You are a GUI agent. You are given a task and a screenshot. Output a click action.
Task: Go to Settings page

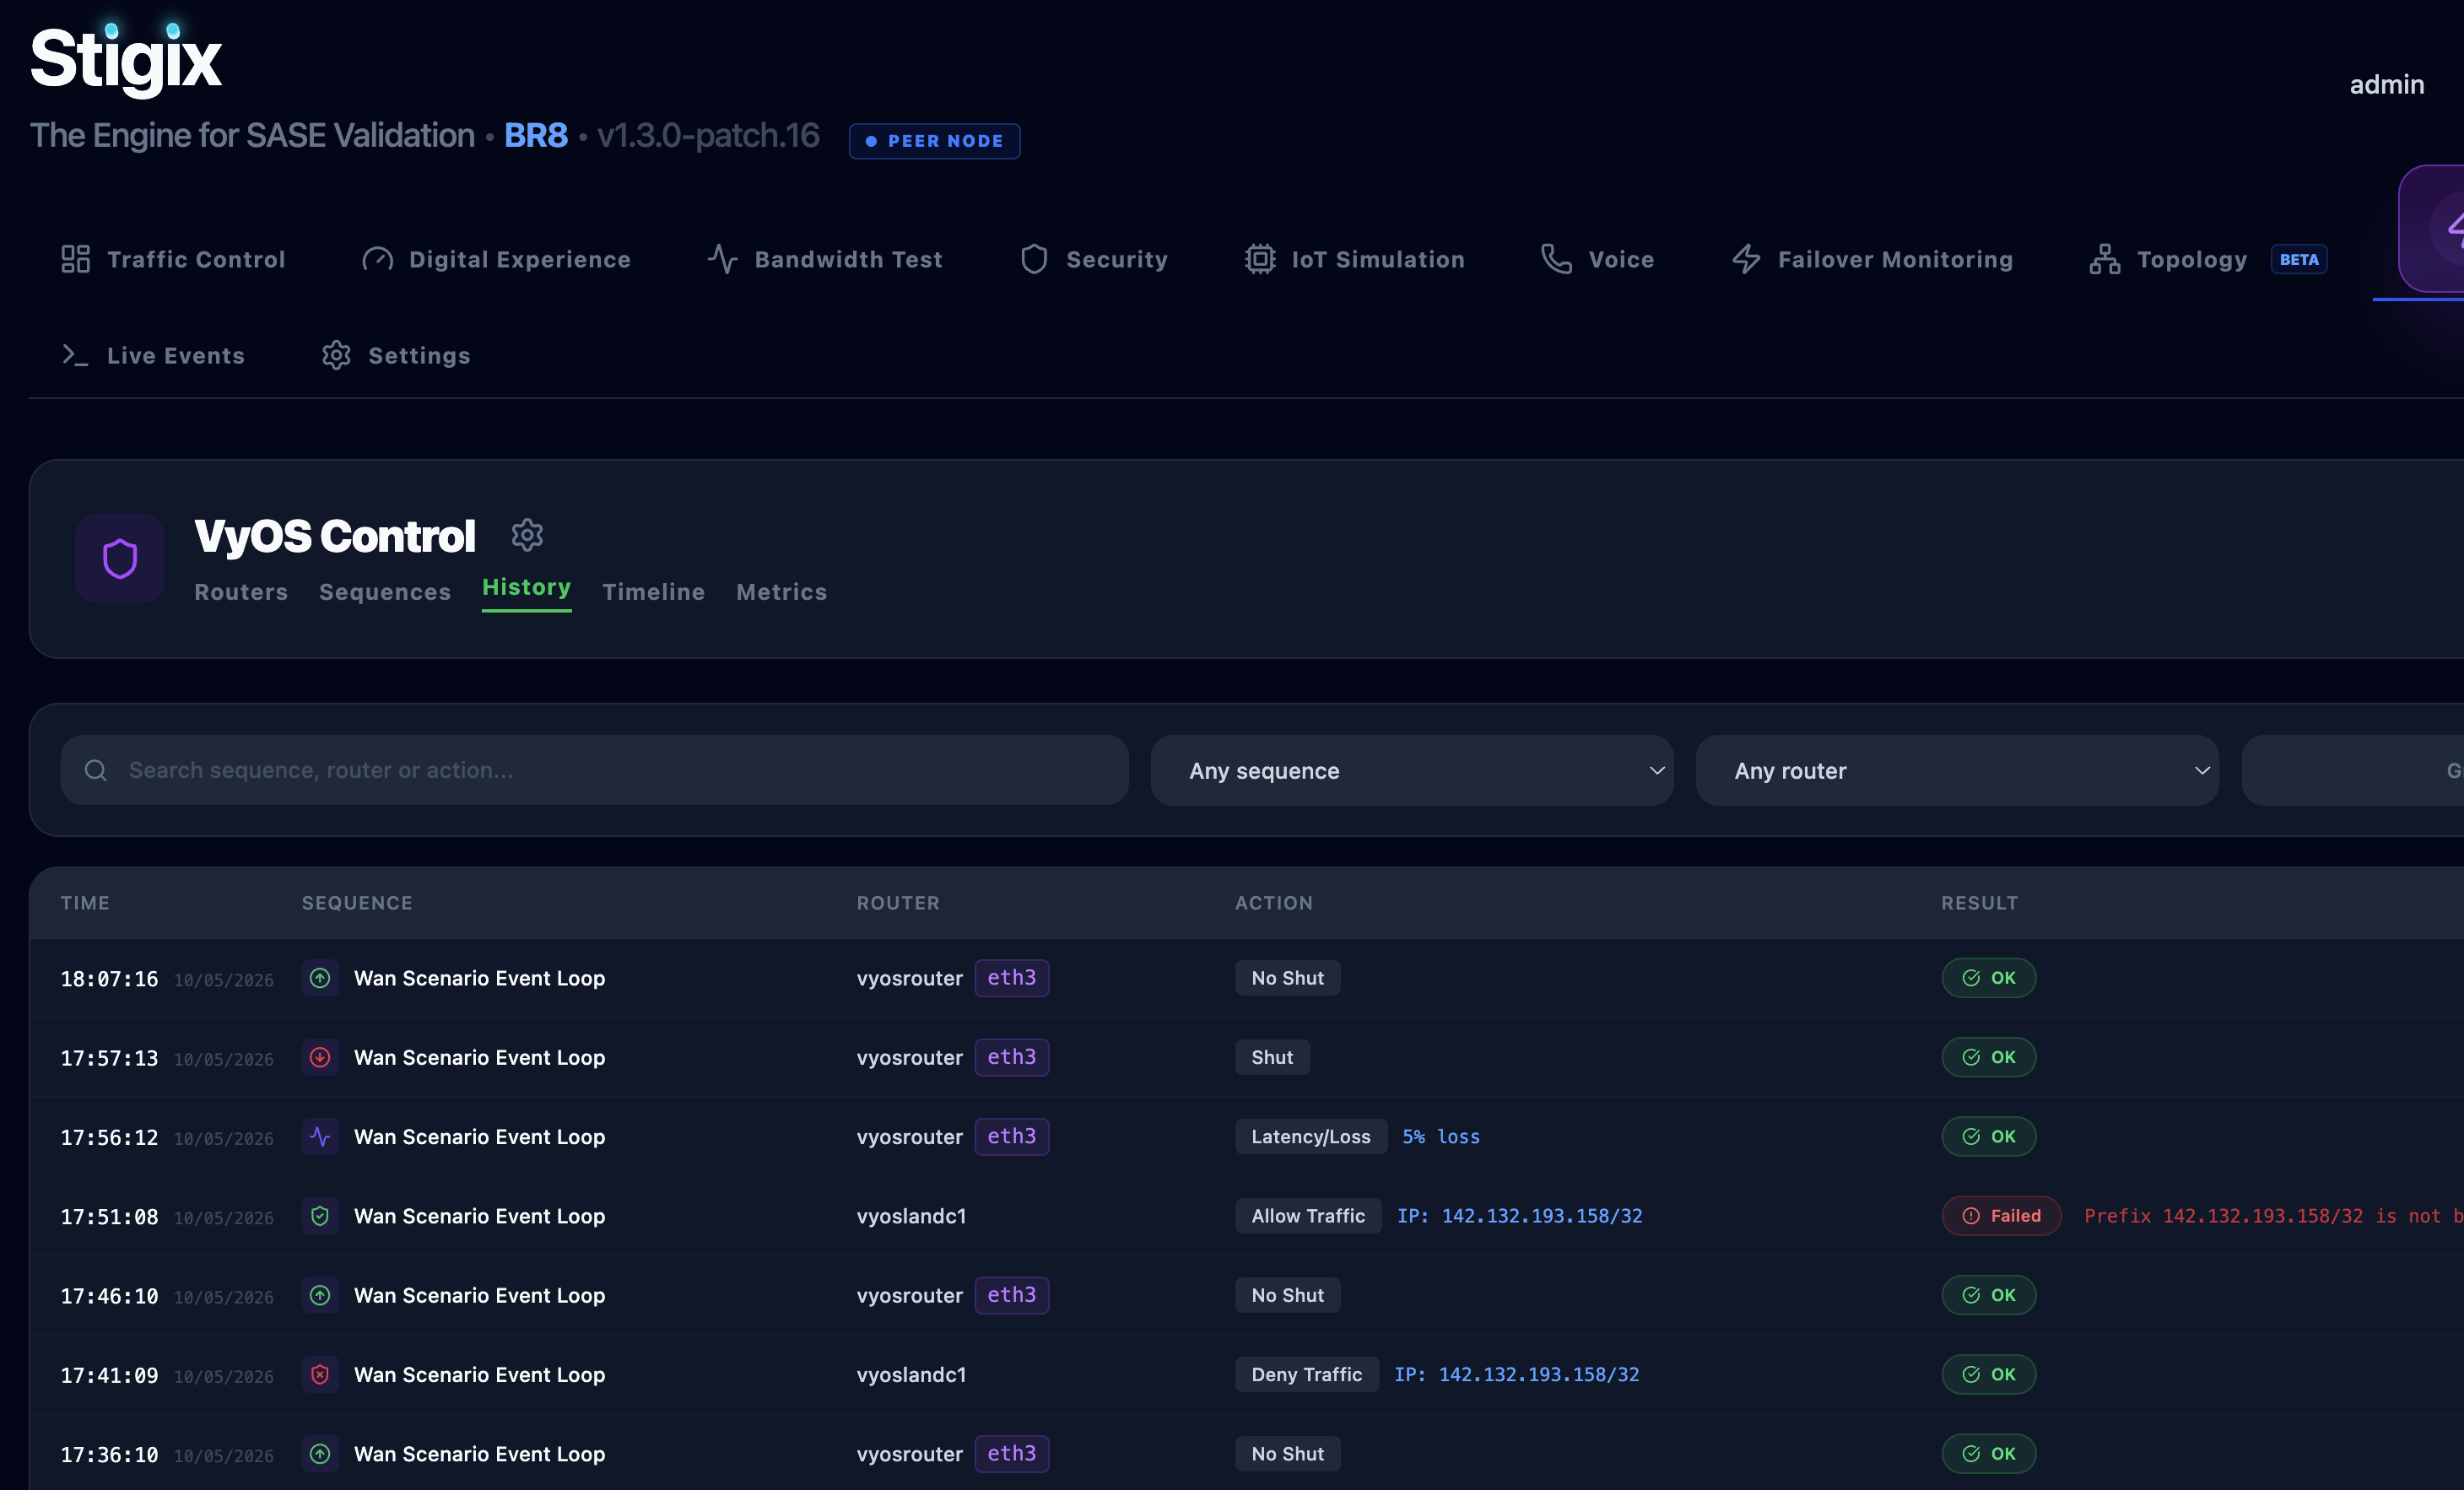pos(396,355)
